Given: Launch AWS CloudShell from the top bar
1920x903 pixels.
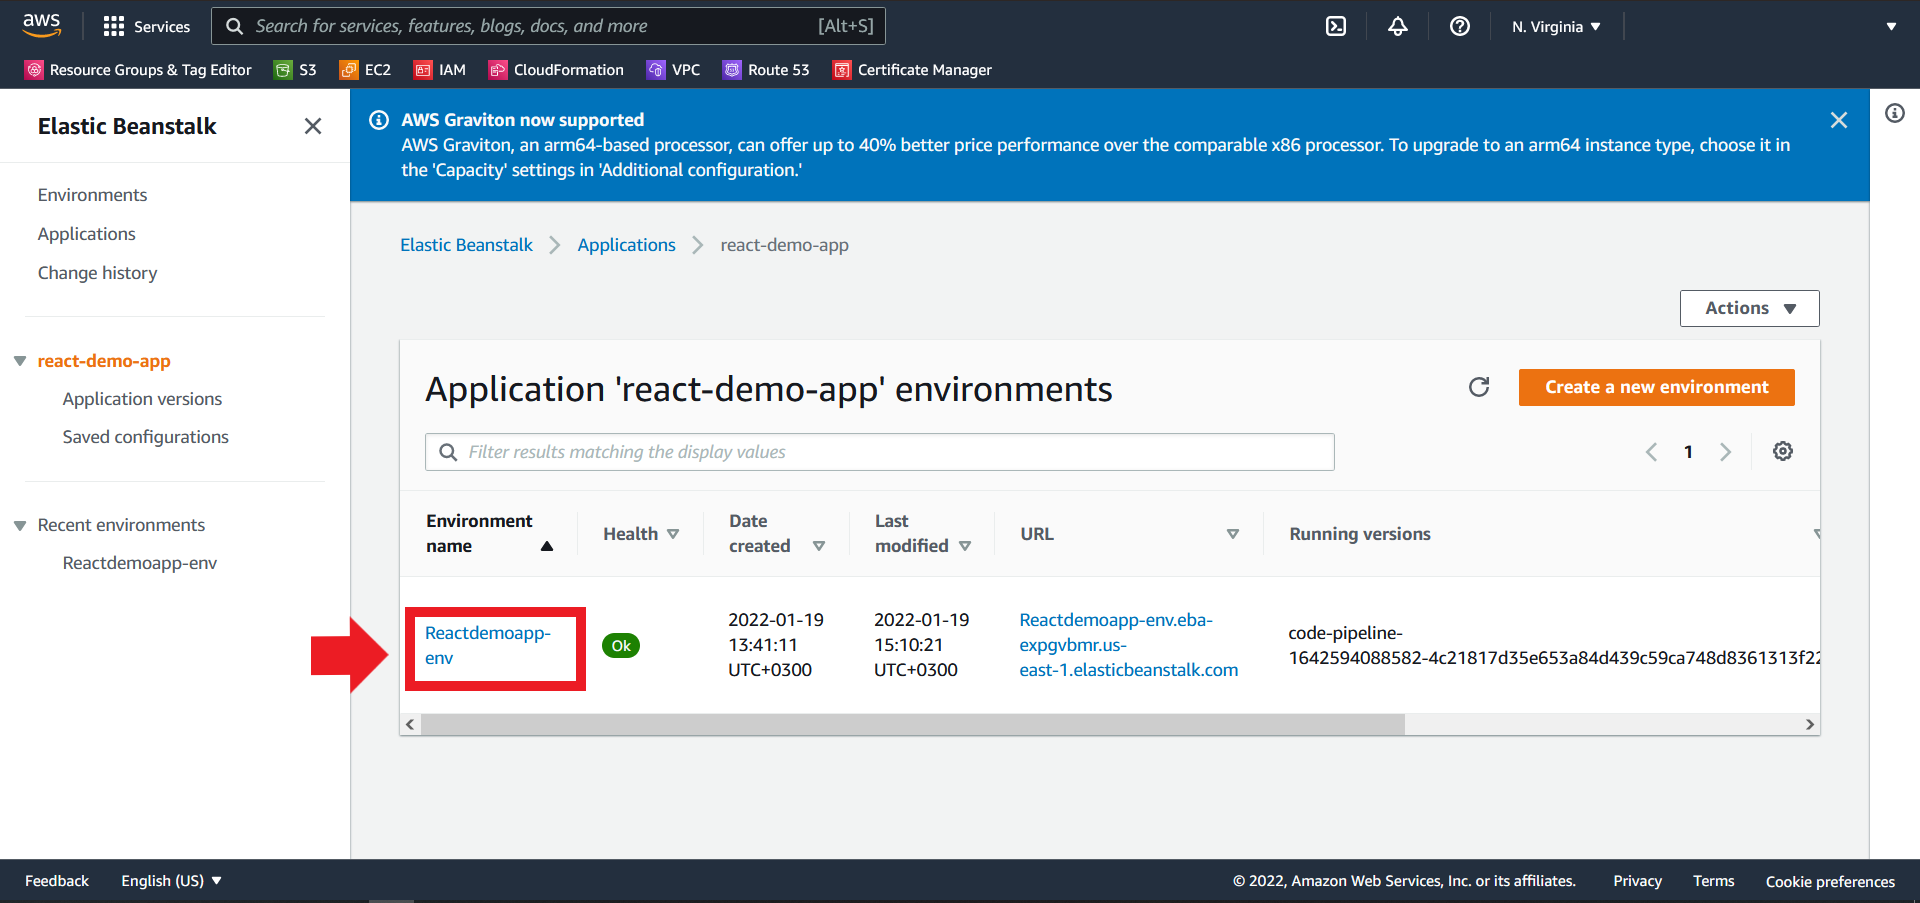Looking at the screenshot, I should coord(1336,26).
